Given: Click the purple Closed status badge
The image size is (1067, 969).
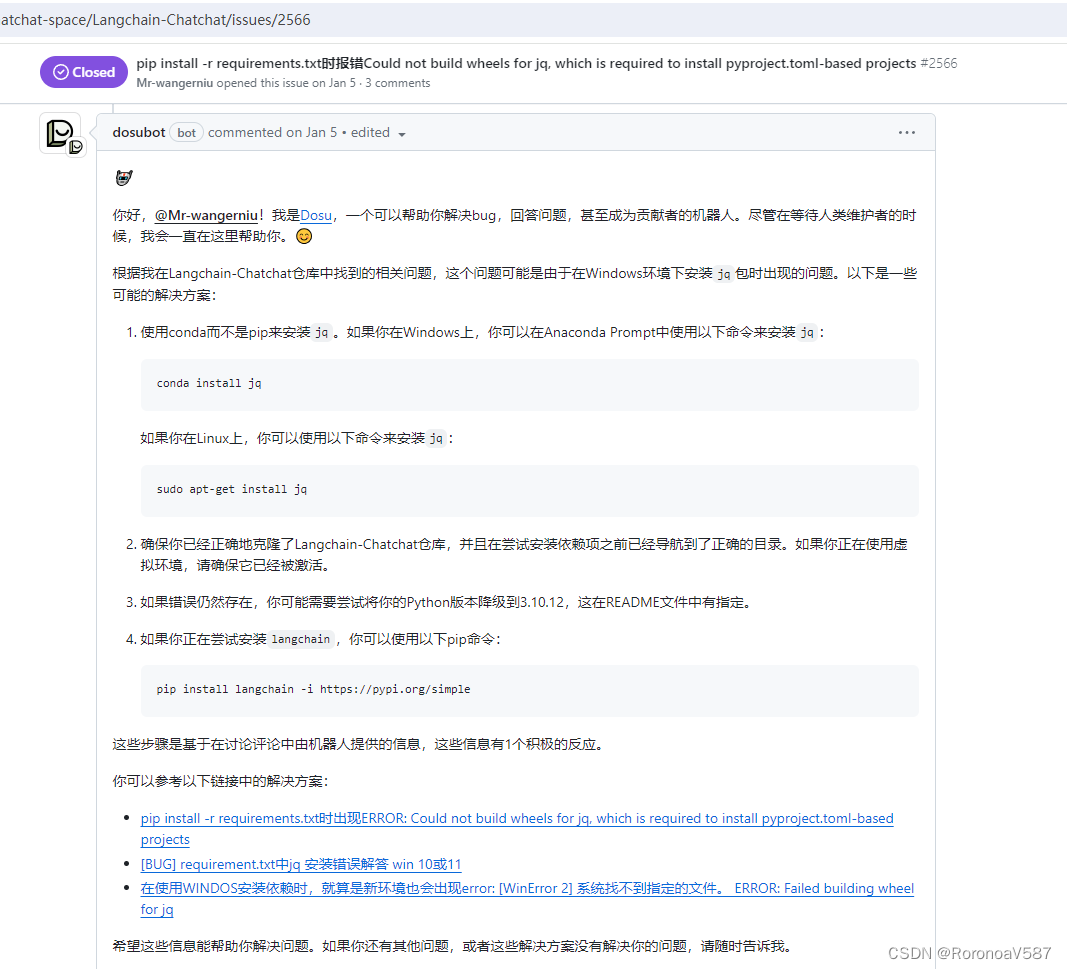Looking at the screenshot, I should [x=84, y=72].
